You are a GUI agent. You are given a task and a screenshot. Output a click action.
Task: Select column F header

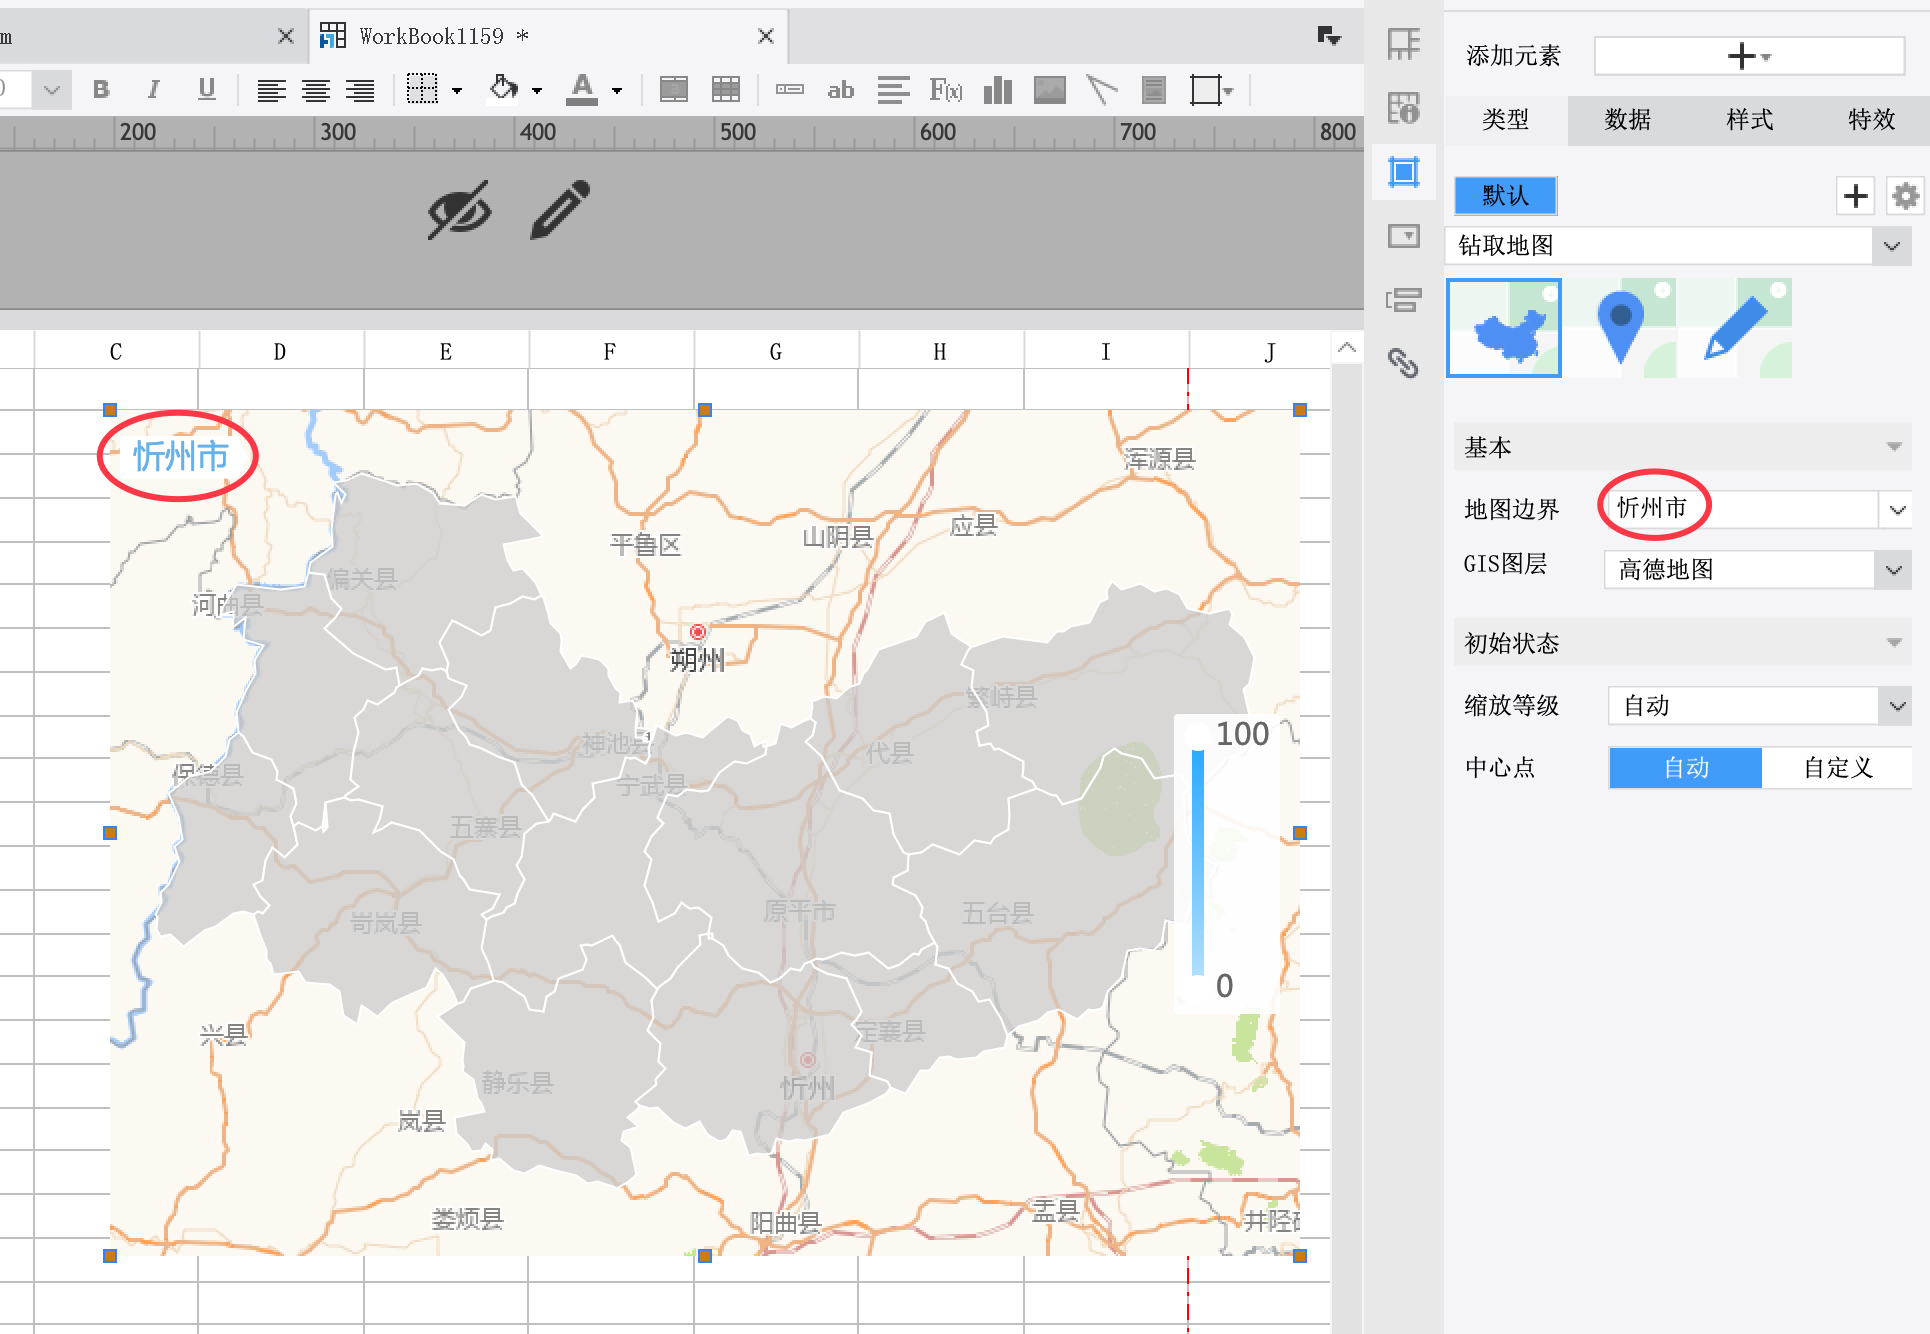click(x=610, y=352)
